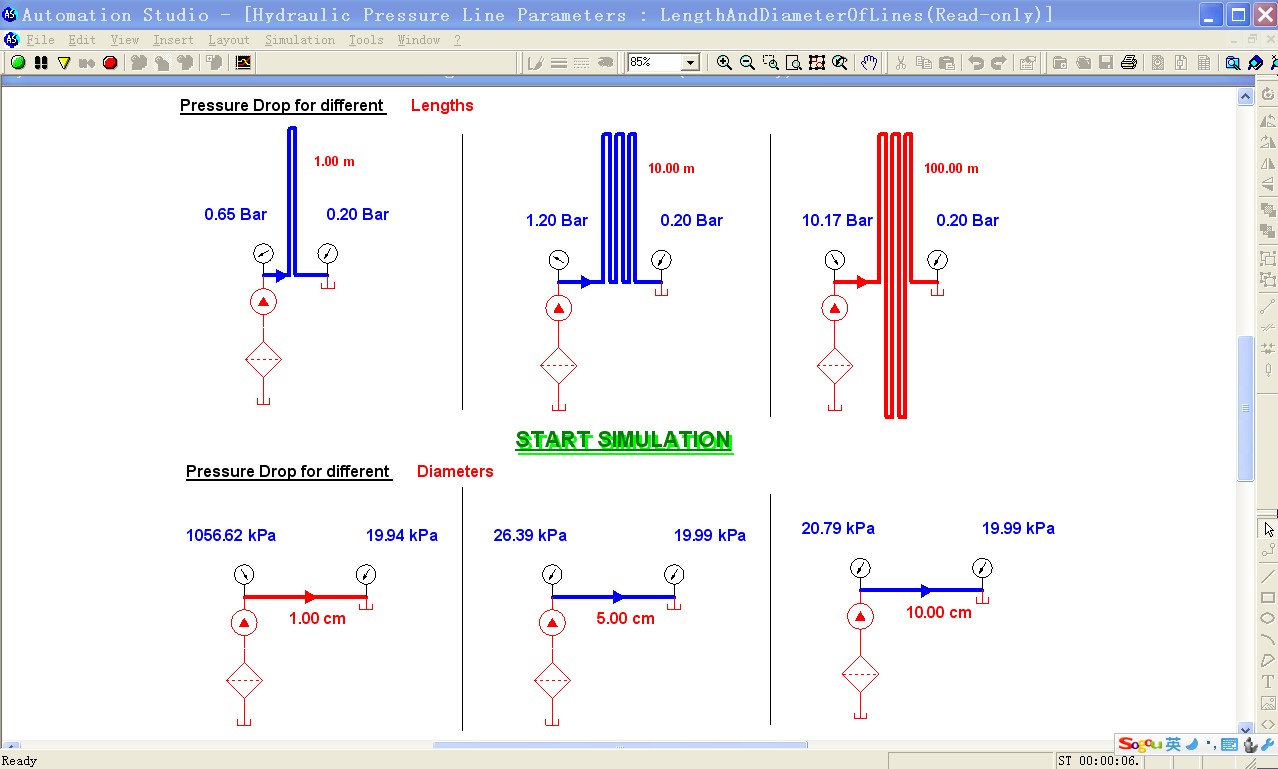Start simulation with the green circle icon
1278x769 pixels.
[18, 62]
